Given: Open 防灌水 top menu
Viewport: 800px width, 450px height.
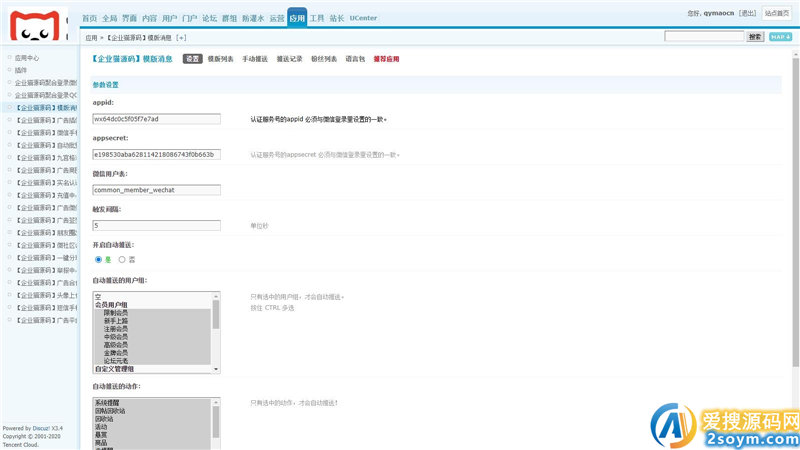Looking at the screenshot, I should coord(253,18).
